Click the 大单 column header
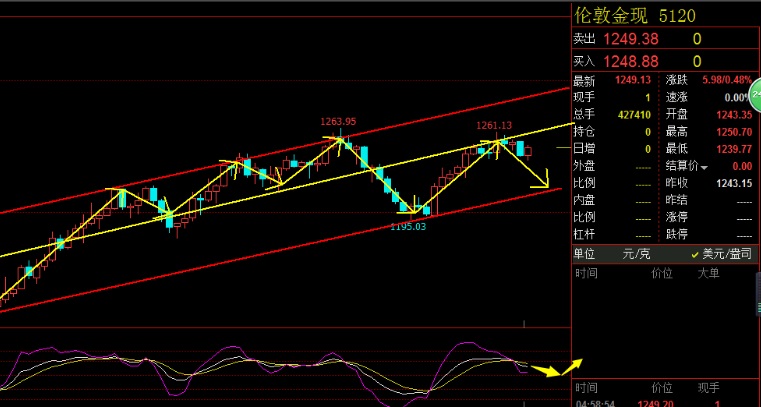The height and width of the screenshot is (407, 761). pyautogui.click(x=708, y=274)
